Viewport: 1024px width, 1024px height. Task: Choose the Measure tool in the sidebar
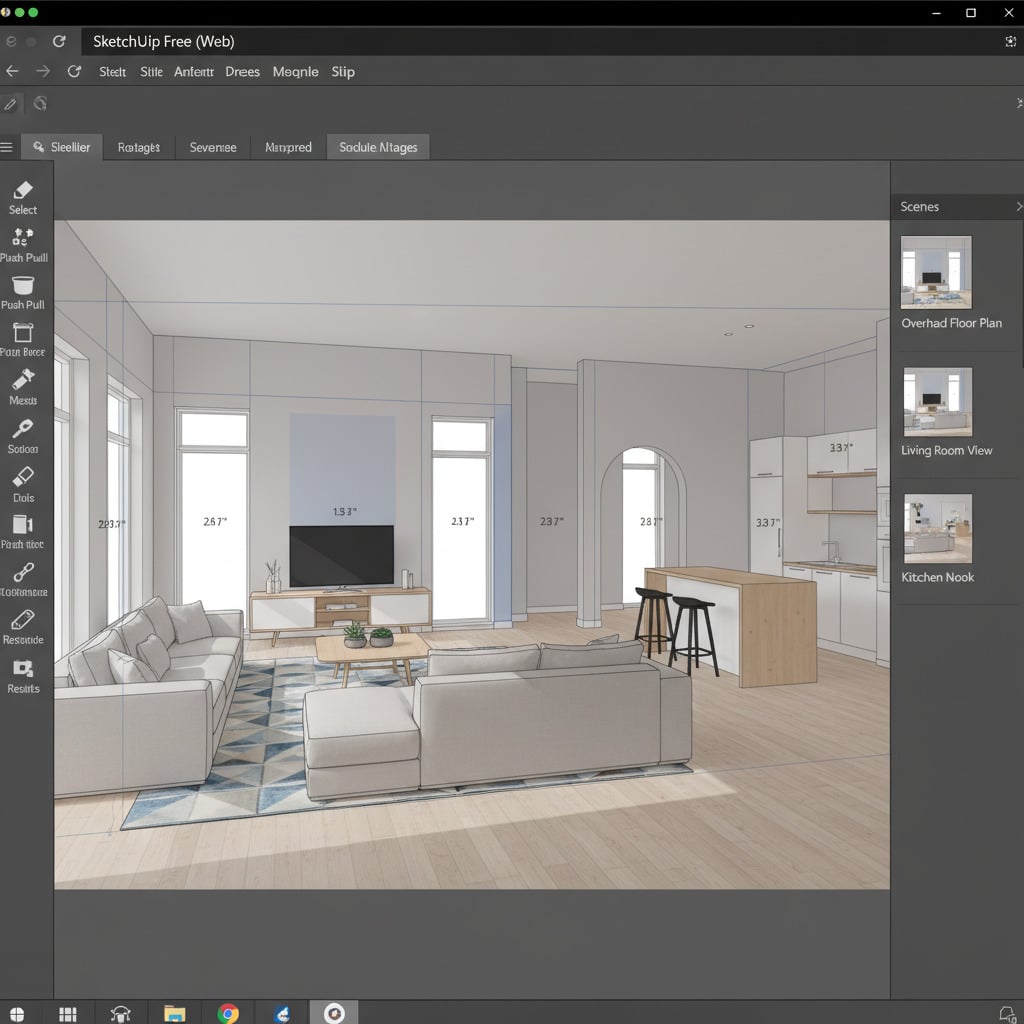point(23,385)
